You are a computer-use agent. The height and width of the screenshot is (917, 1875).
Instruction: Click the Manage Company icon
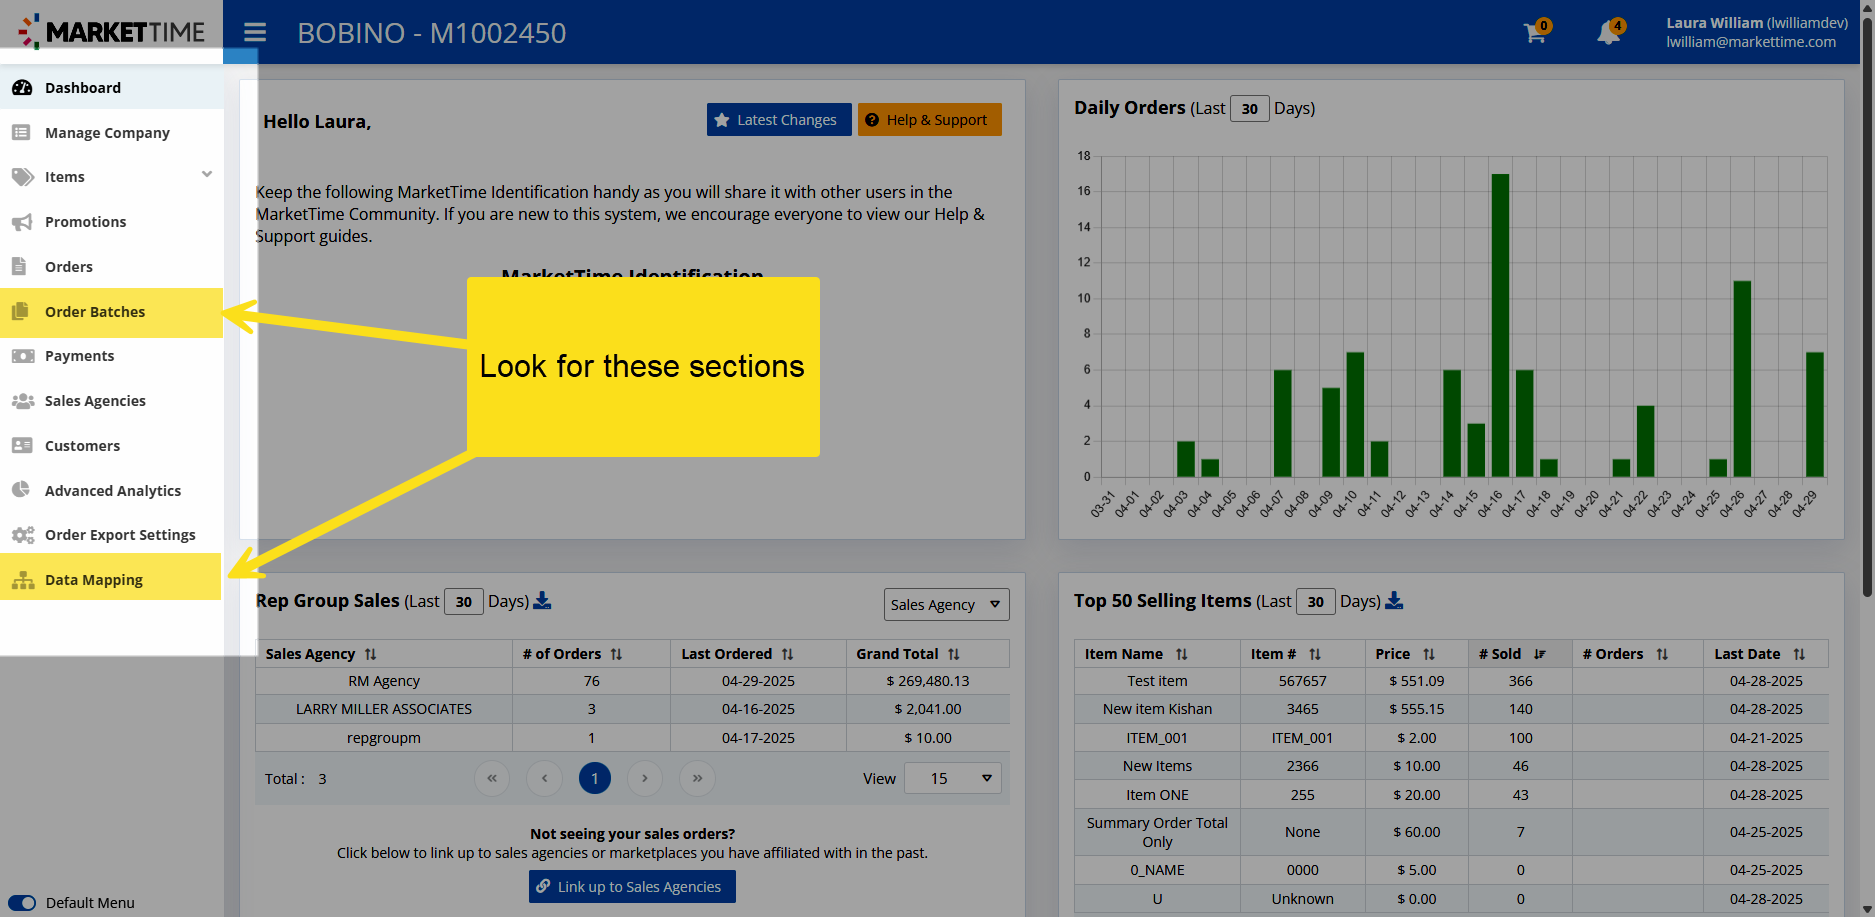tap(22, 132)
